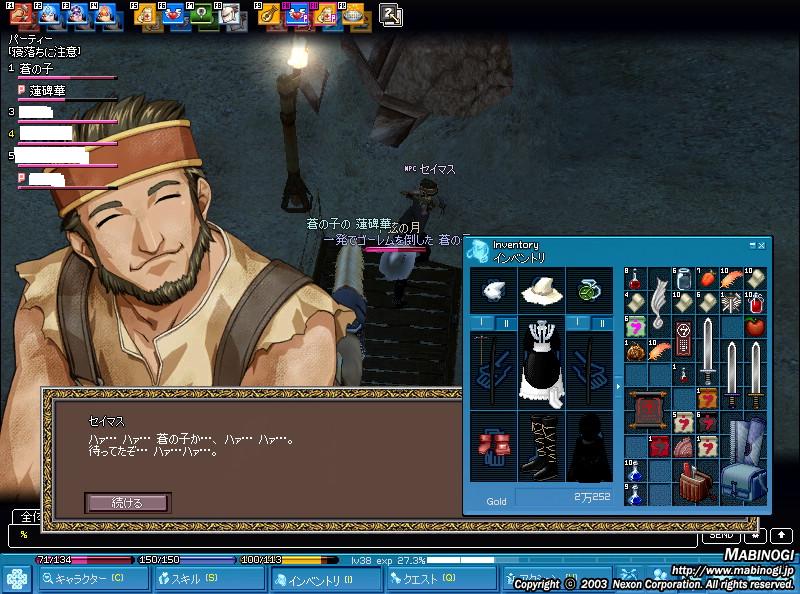The height and width of the screenshot is (594, 800).
Task: Activate the F2 blue-haired hotkey icon
Action: point(49,14)
